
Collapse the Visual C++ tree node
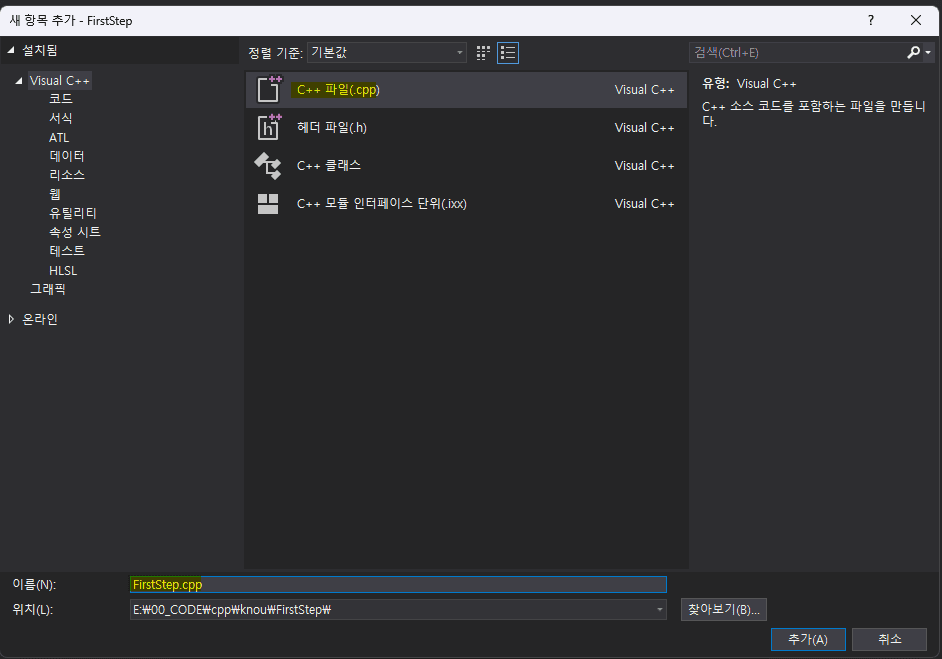pyautogui.click(x=19, y=81)
